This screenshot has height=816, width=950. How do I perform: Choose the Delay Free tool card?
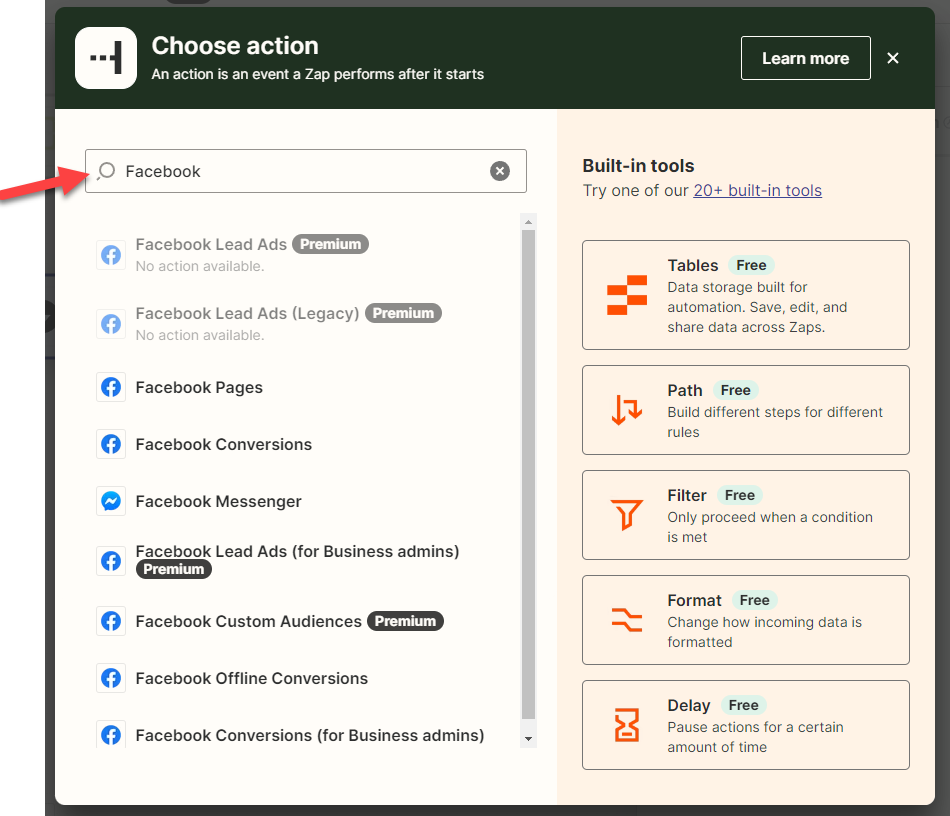tap(746, 725)
